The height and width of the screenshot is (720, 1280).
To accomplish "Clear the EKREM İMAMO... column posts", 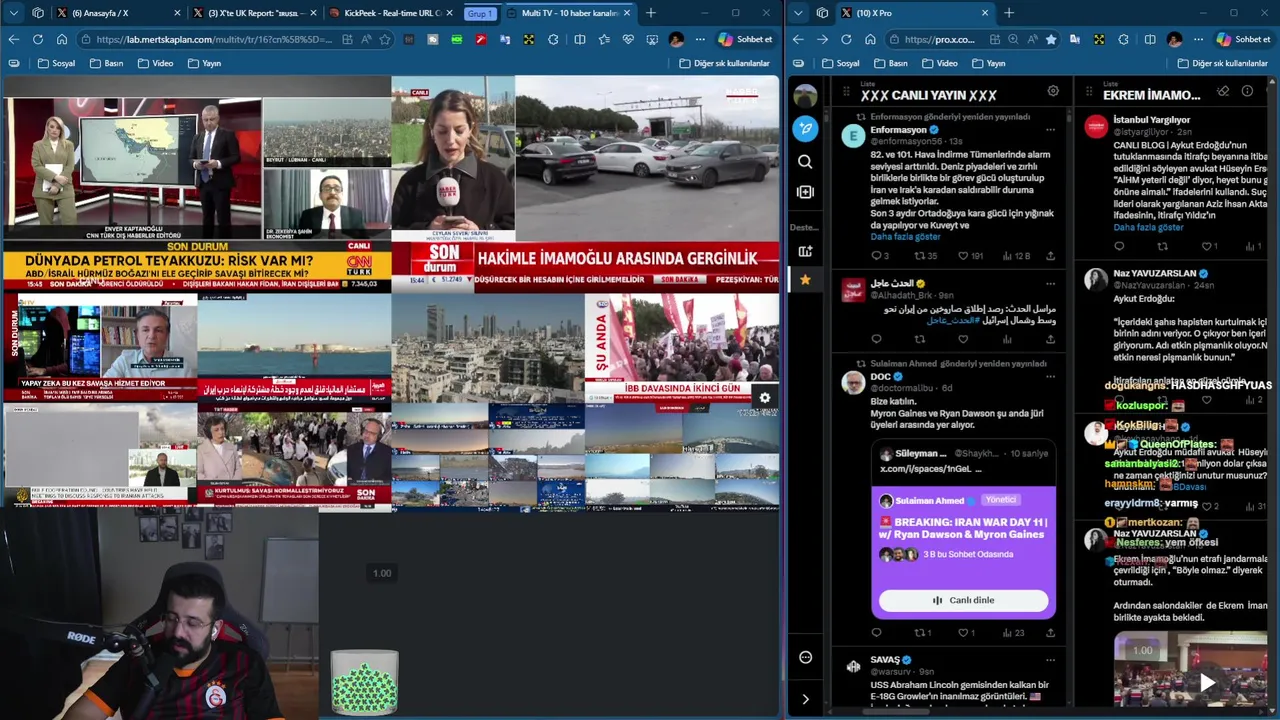I will pyautogui.click(x=1223, y=91).
